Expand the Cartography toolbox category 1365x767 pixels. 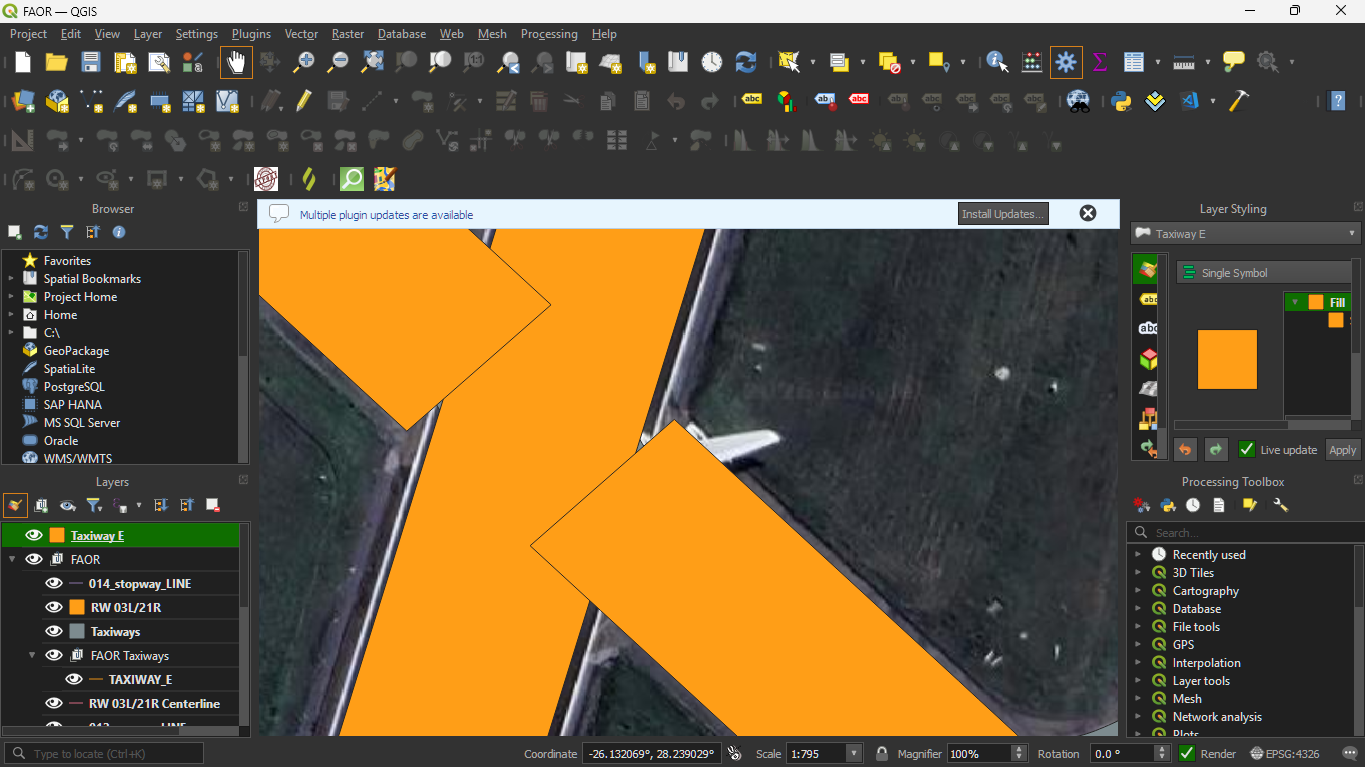coord(1138,591)
